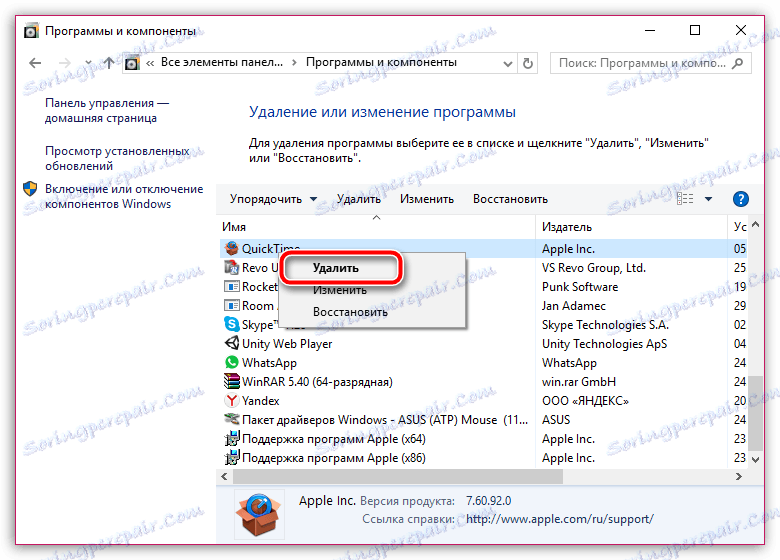Select Поддержка программ Apple (x86) entry
The height and width of the screenshot is (560, 780).
pyautogui.click(x=334, y=458)
